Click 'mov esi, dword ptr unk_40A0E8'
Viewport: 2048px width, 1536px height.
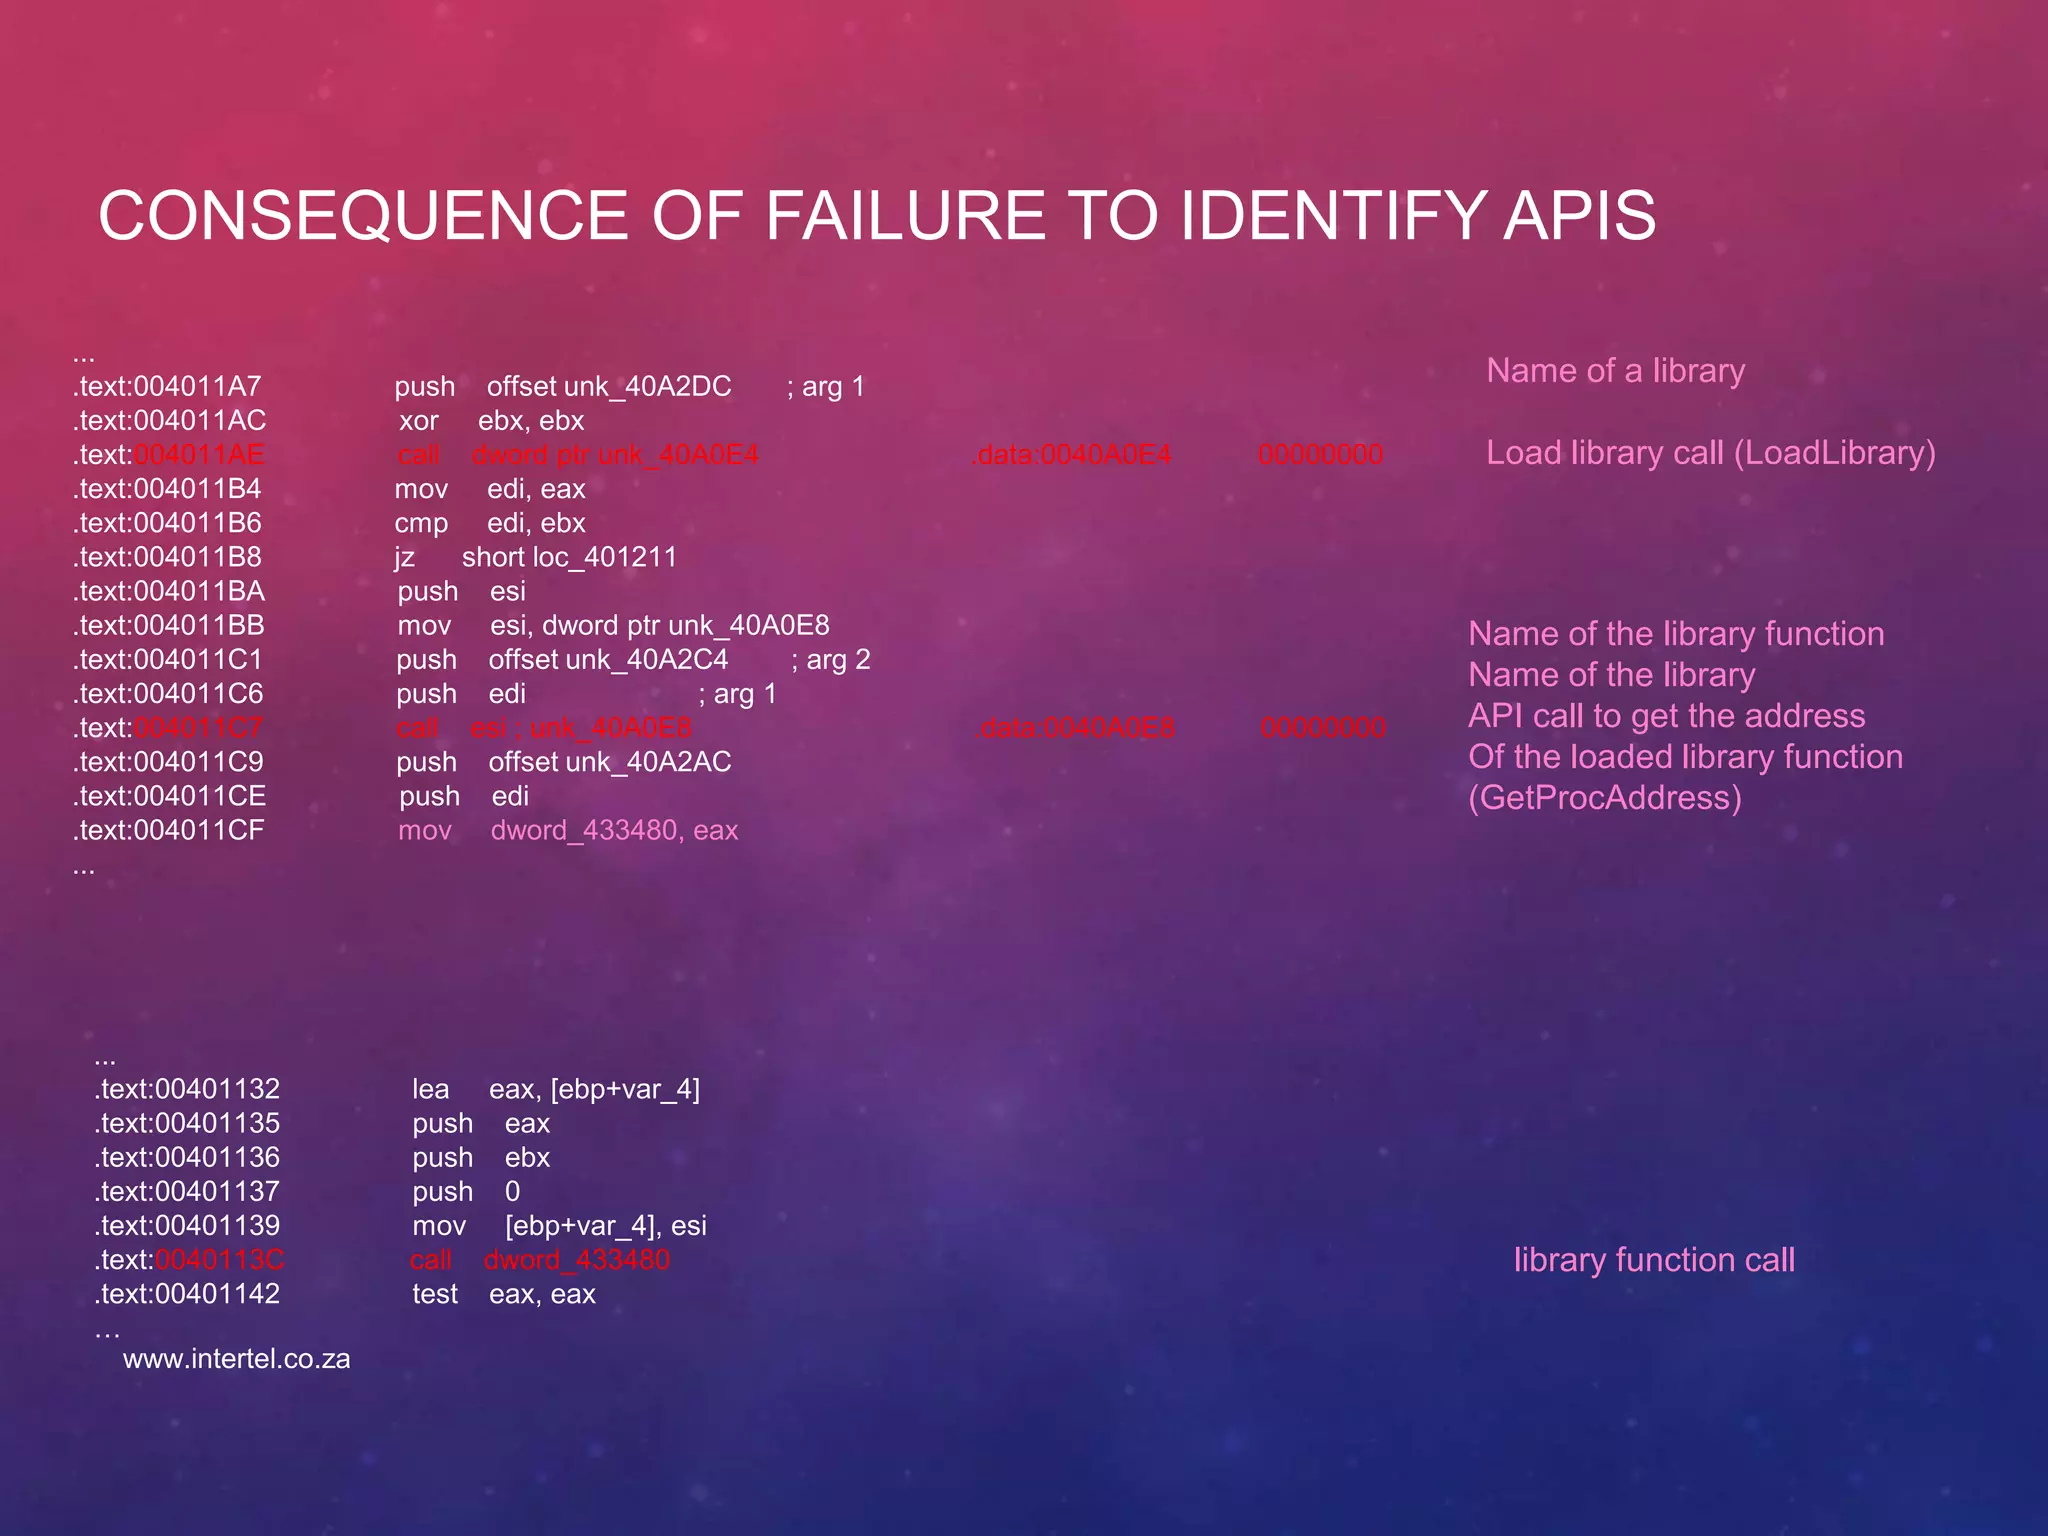(x=613, y=625)
